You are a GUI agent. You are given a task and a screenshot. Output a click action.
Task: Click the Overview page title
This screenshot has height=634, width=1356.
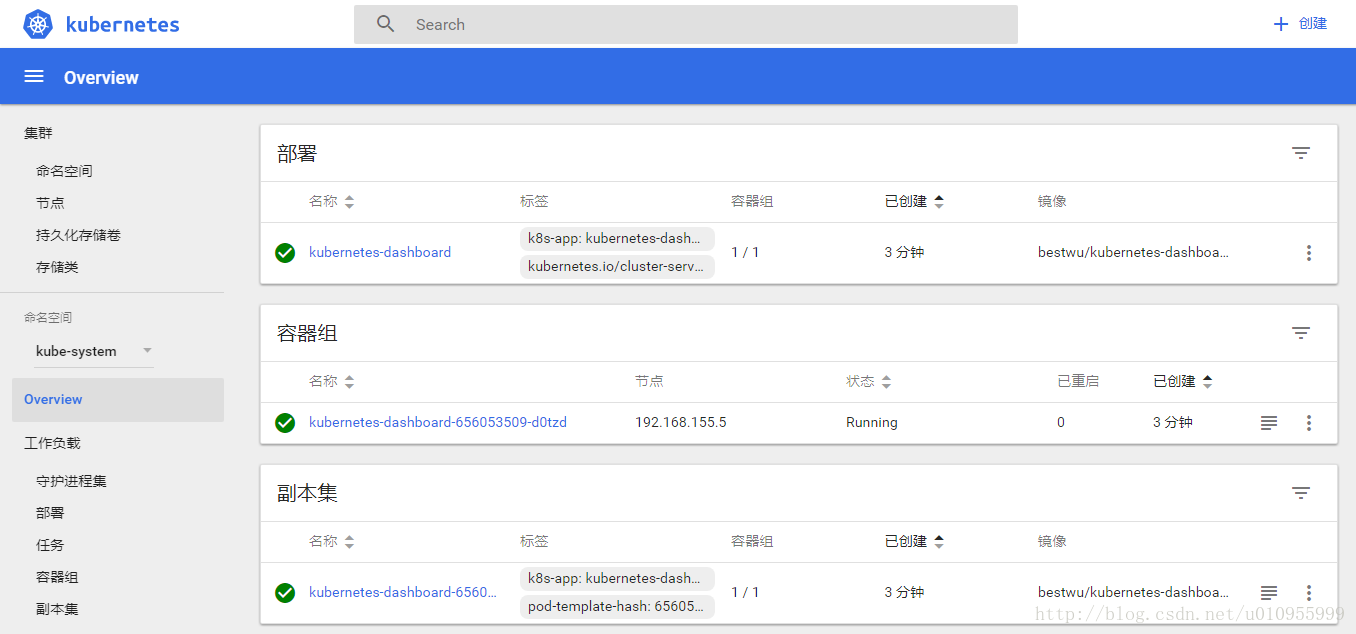click(x=101, y=77)
